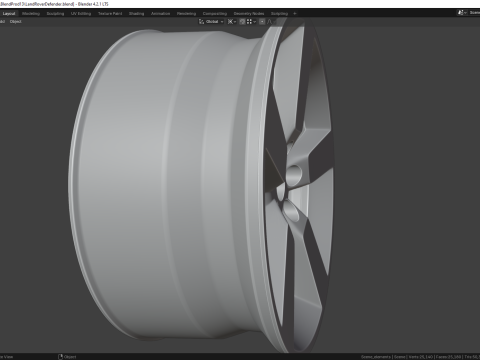
Task: Open the Texture Paint workspace tab
Action: pos(110,14)
